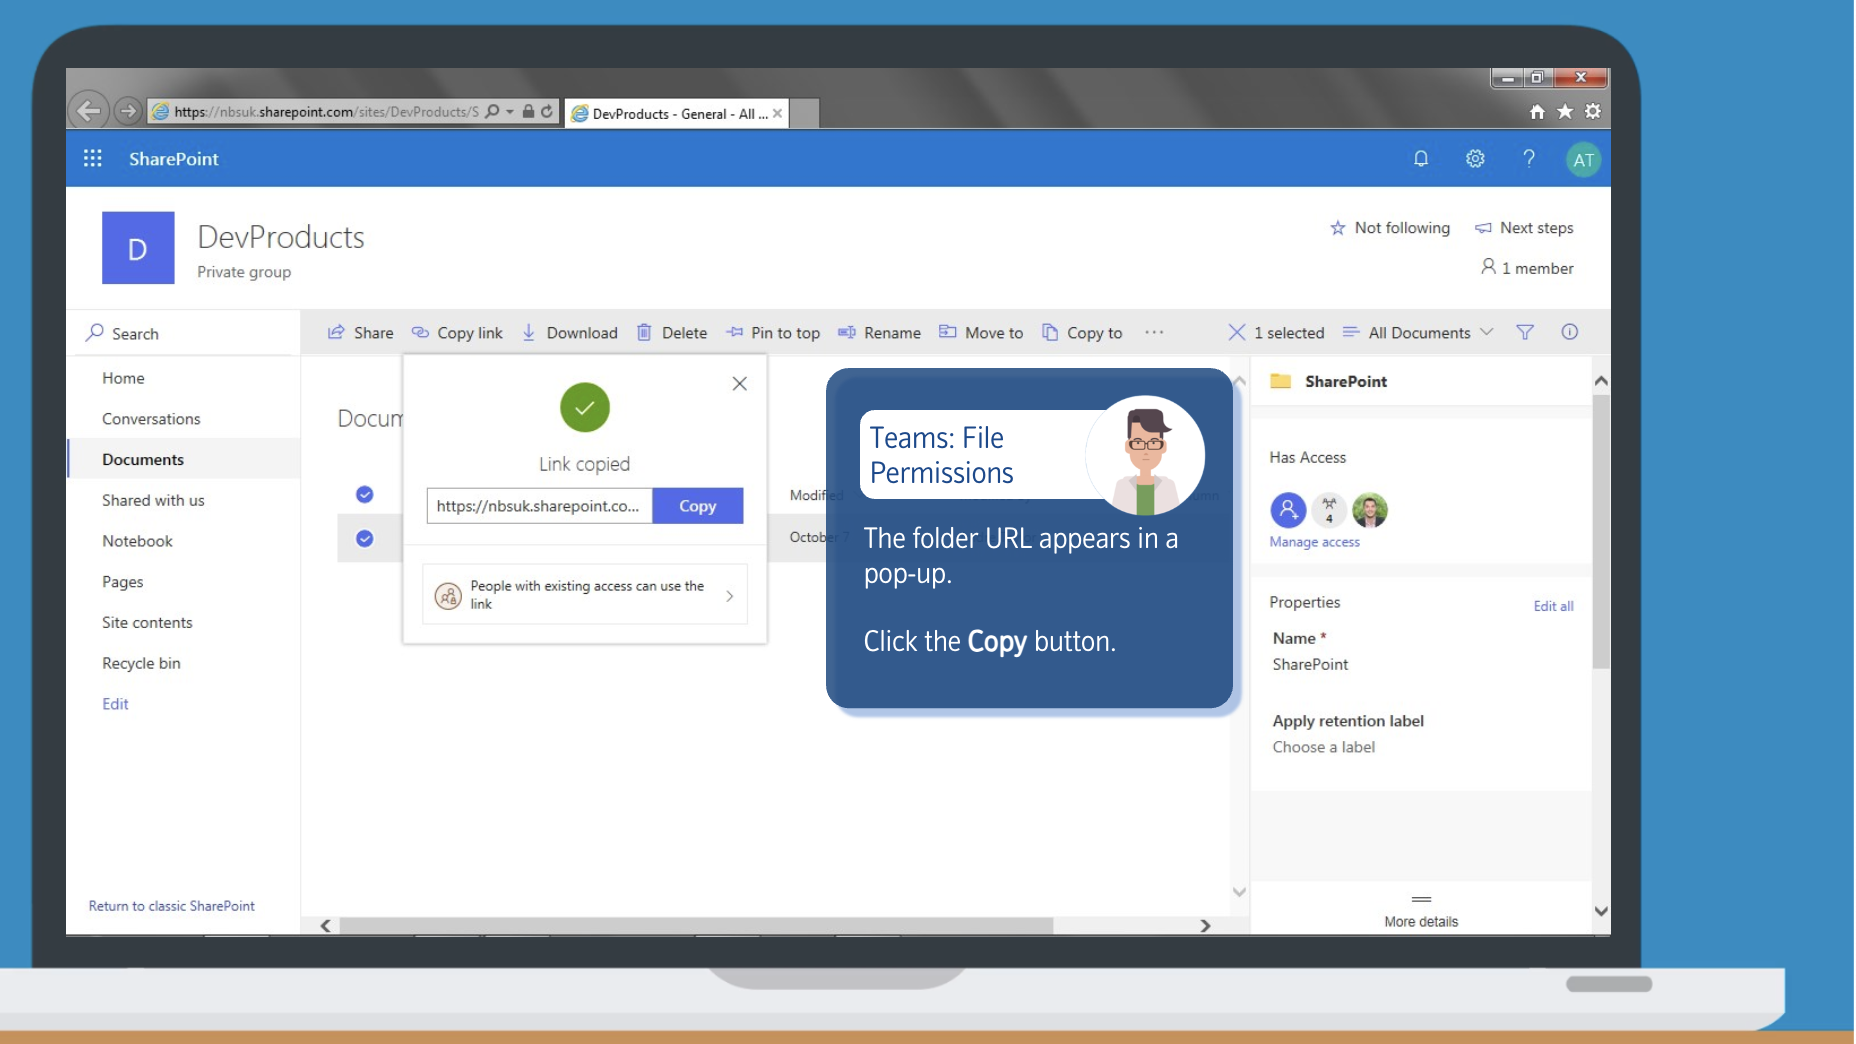Click the Manage access link

pyautogui.click(x=1314, y=542)
